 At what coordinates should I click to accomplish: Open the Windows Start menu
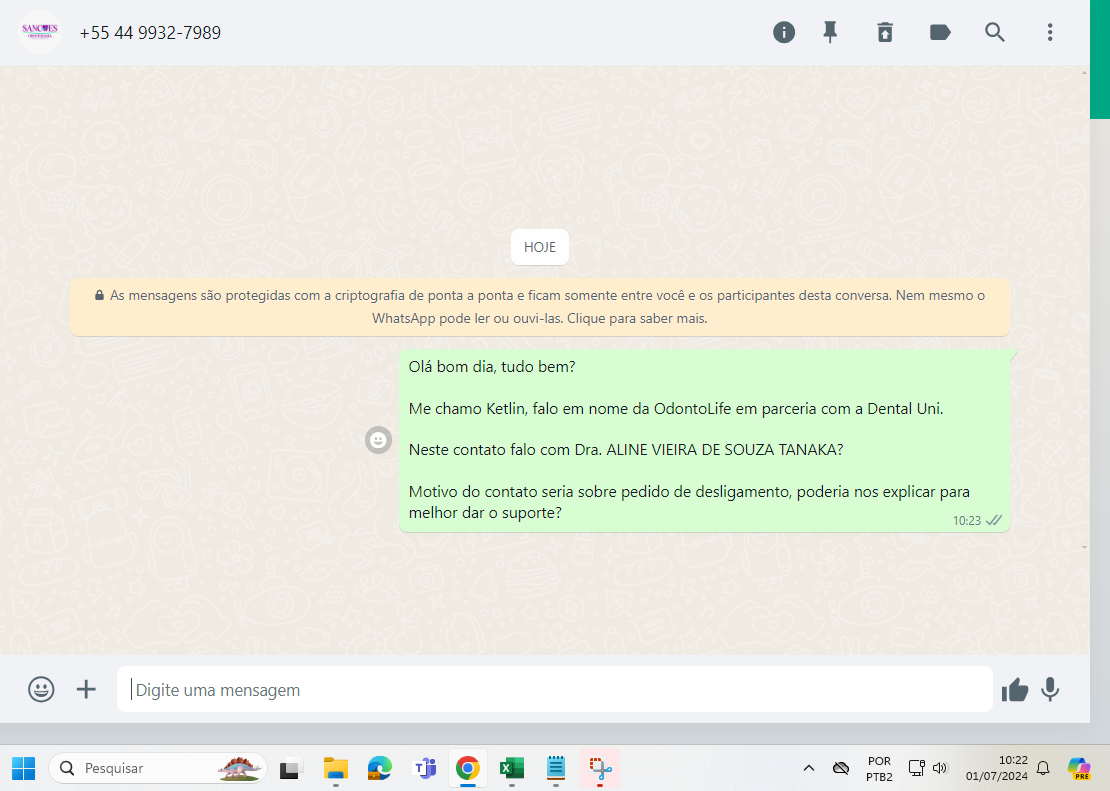pyautogui.click(x=23, y=768)
